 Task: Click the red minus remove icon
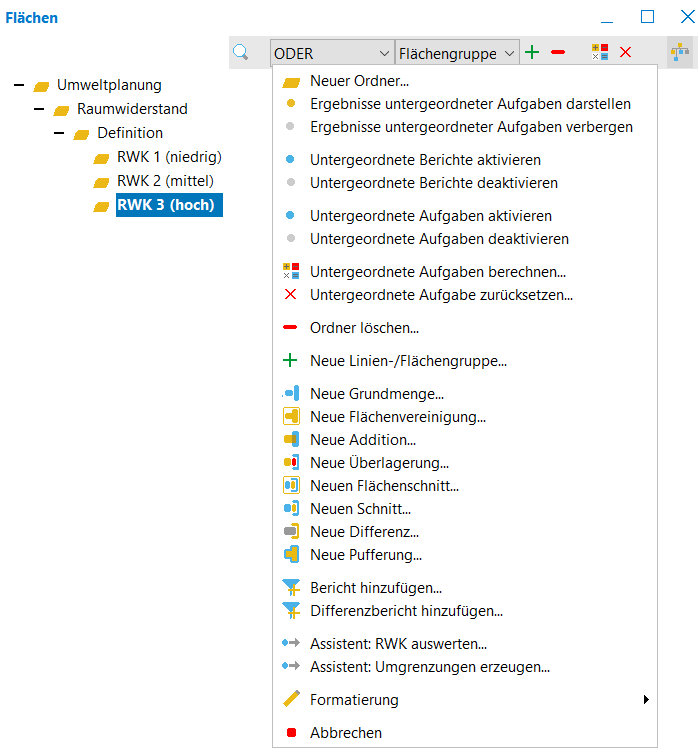tap(558, 53)
